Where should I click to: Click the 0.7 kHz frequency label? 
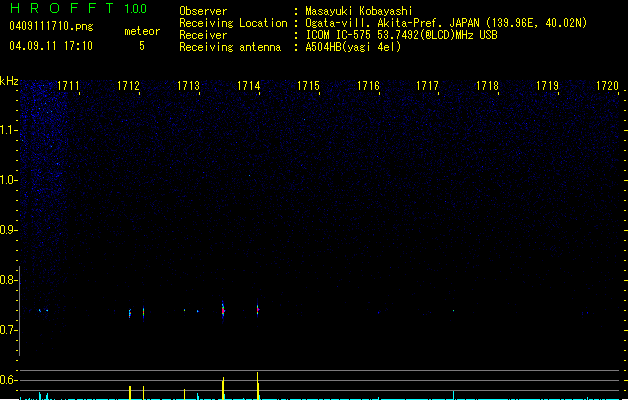coord(8,330)
